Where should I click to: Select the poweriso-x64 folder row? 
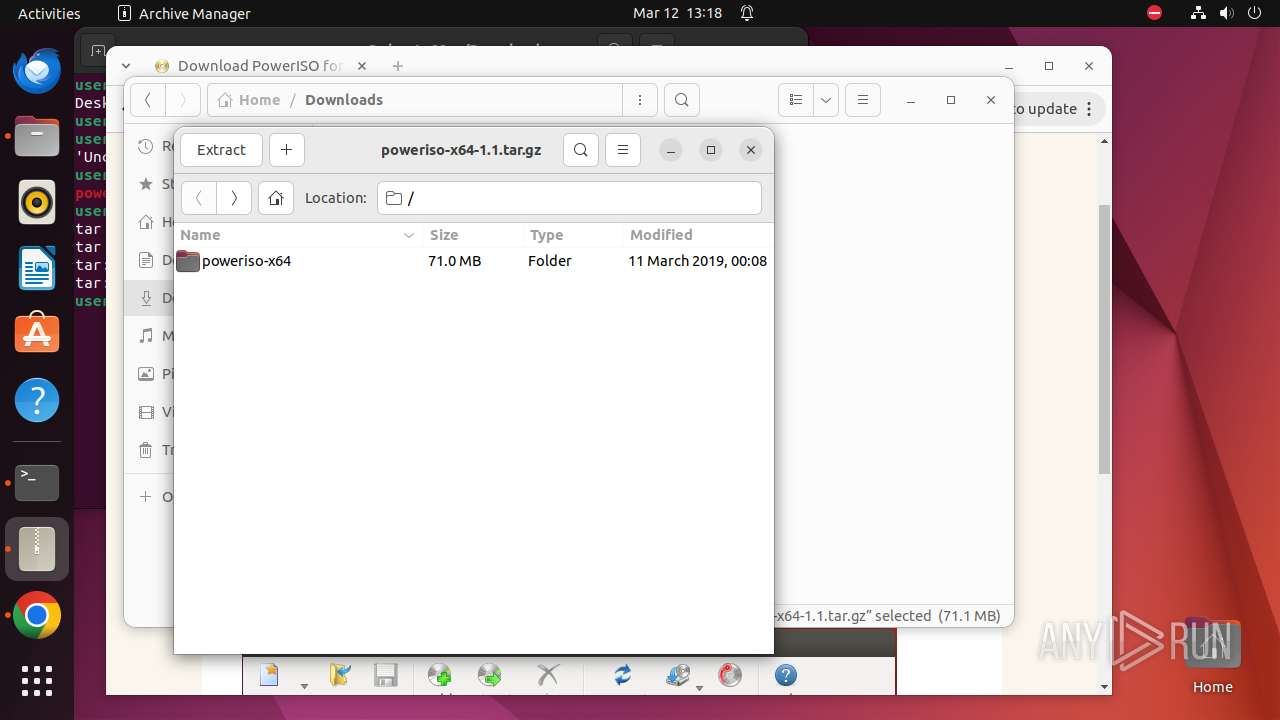[473, 261]
